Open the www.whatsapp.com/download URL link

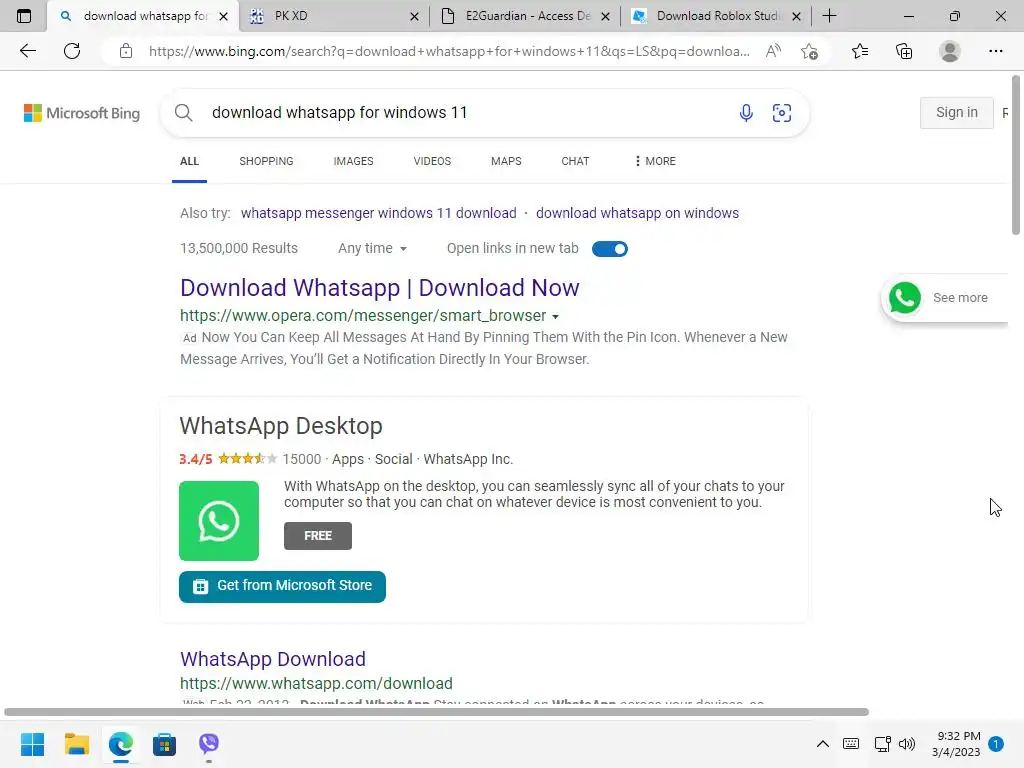(x=316, y=683)
